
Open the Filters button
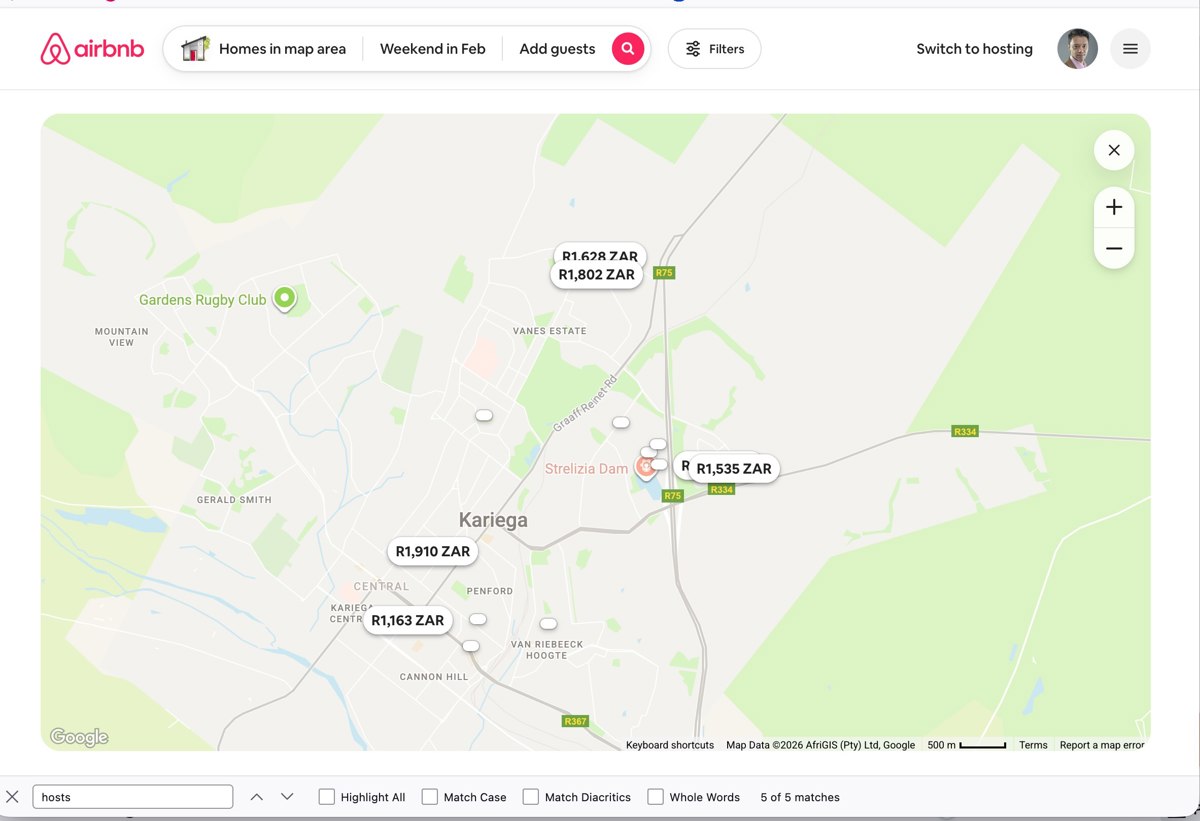pyautogui.click(x=714, y=49)
